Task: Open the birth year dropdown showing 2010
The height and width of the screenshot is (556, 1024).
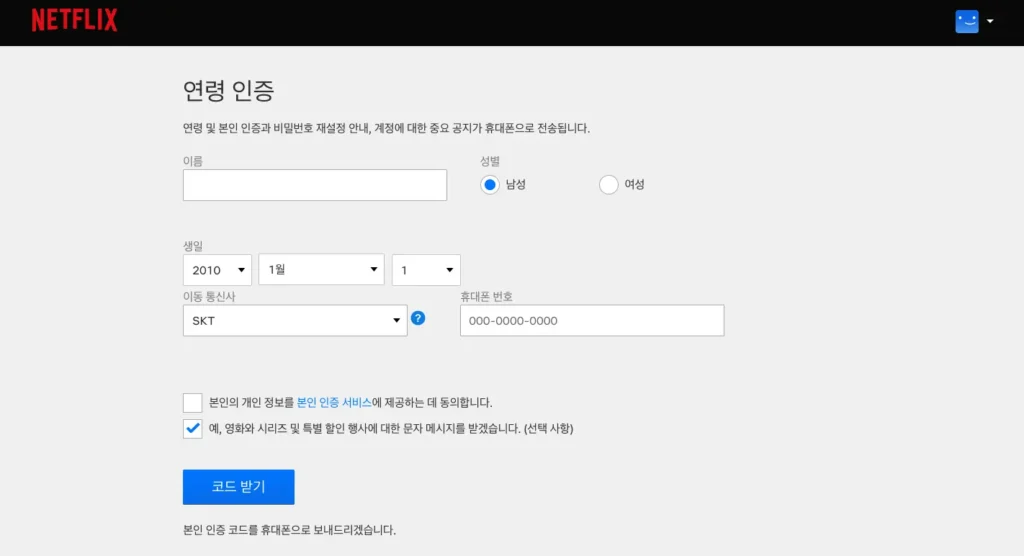Action: [217, 270]
